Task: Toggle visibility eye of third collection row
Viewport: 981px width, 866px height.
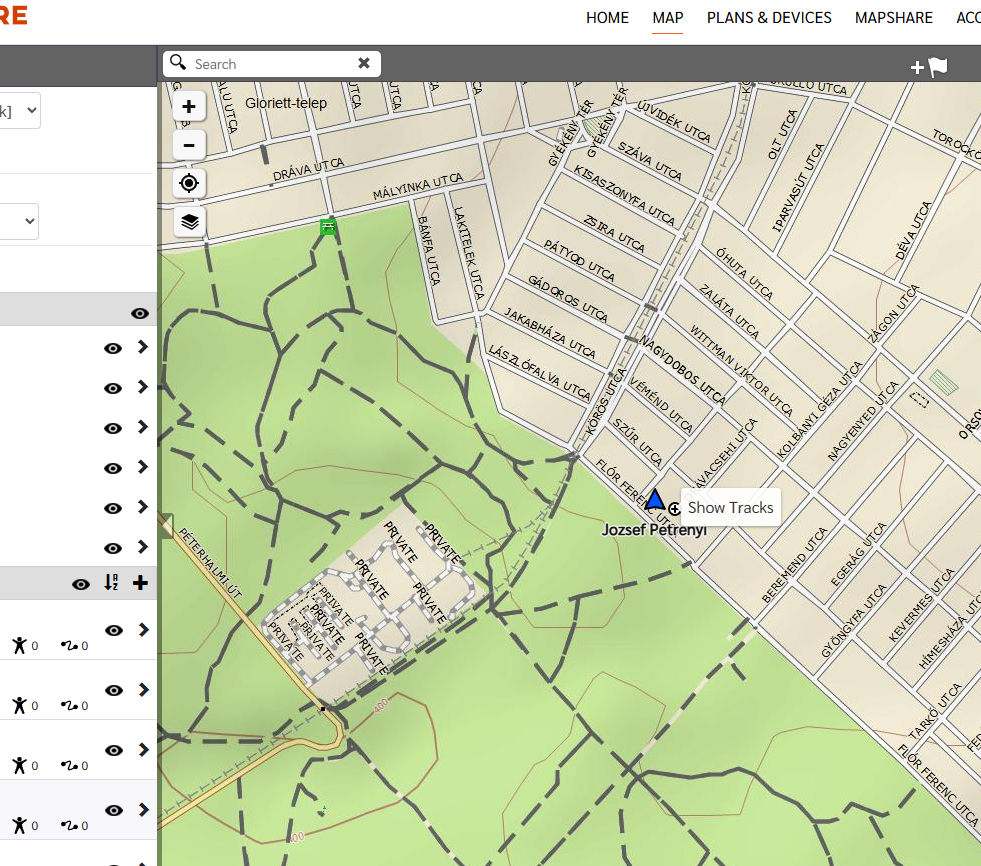Action: point(114,750)
